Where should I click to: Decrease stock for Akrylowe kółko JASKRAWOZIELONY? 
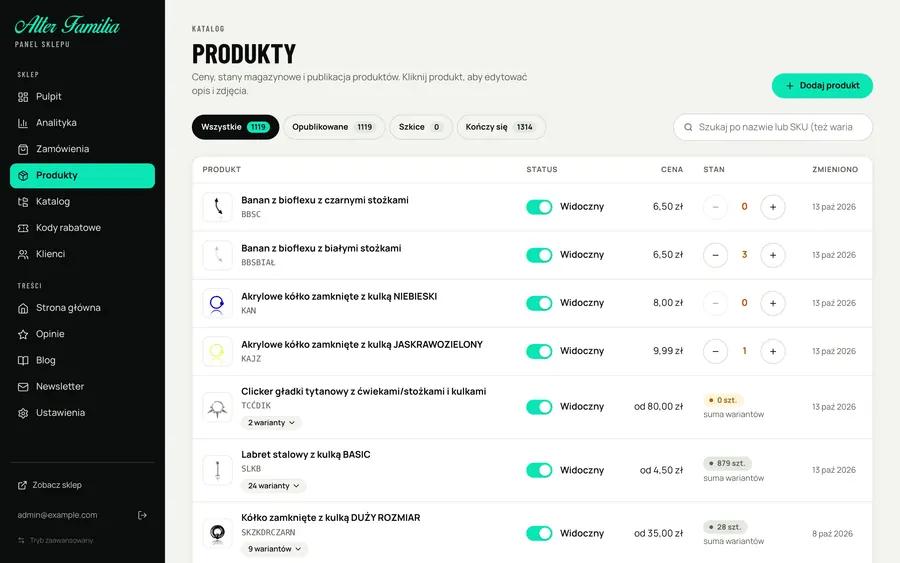(715, 351)
